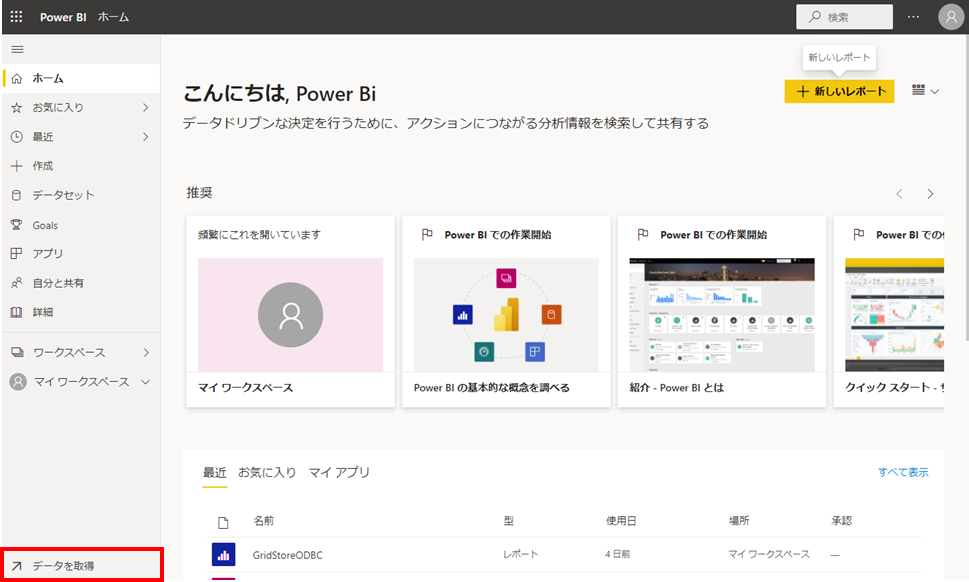Click the user account avatar icon
The image size is (969, 582).
pyautogui.click(x=950, y=17)
